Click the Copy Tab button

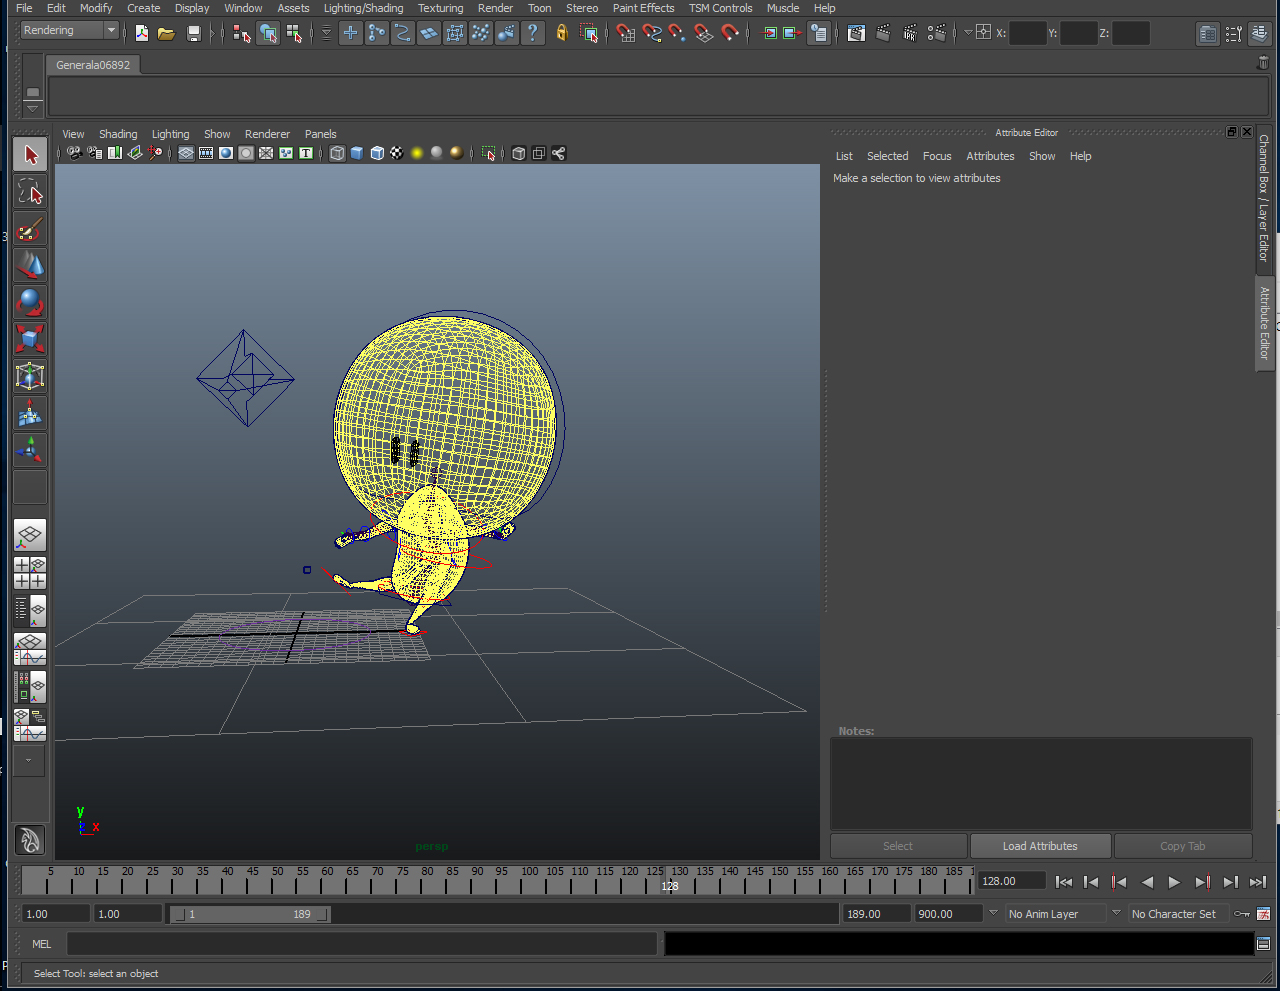[1182, 846]
